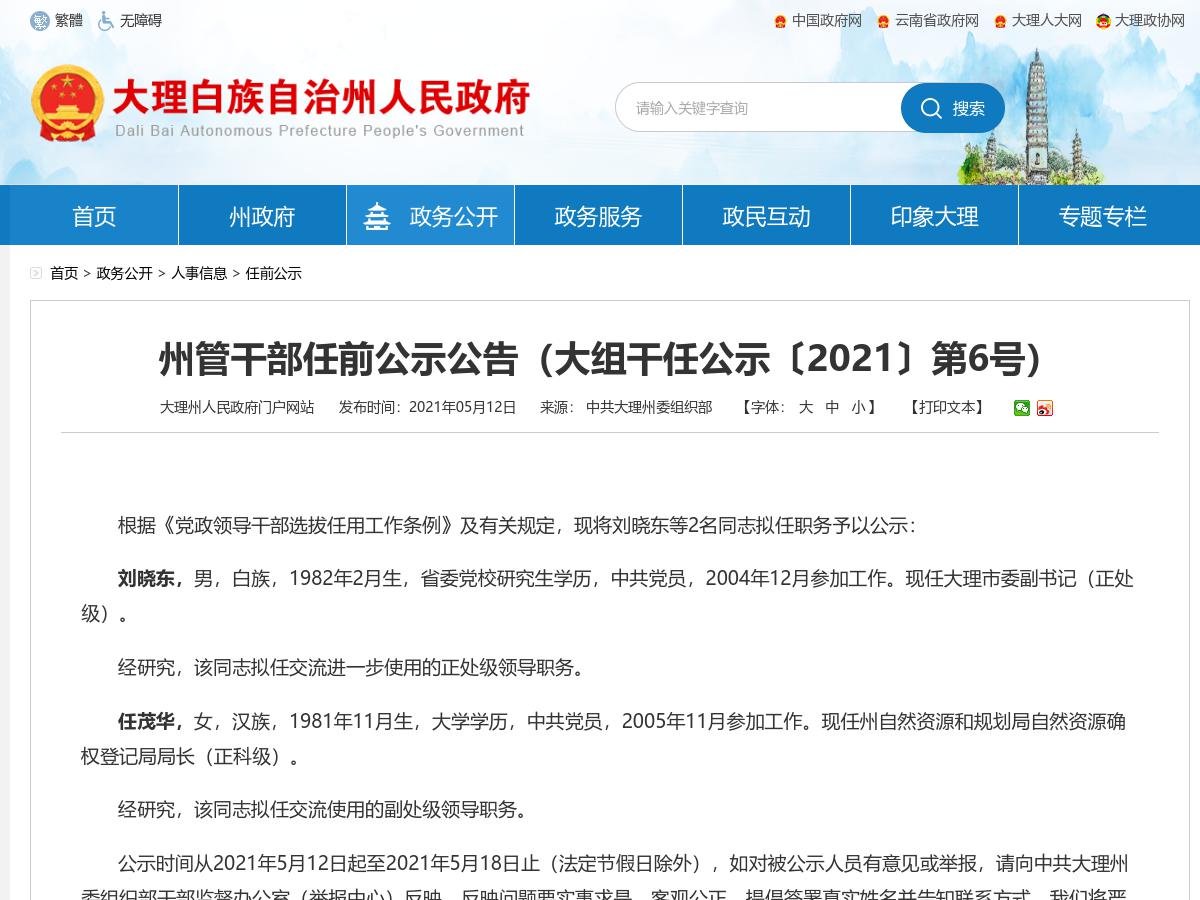
Task: Switch to 繁體 text version
Action: point(69,21)
